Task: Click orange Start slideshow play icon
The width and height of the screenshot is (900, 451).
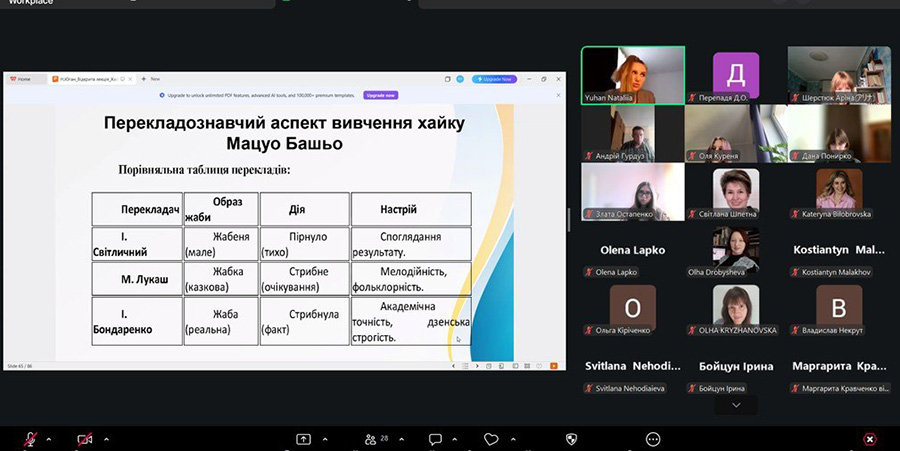Action: [x=554, y=366]
